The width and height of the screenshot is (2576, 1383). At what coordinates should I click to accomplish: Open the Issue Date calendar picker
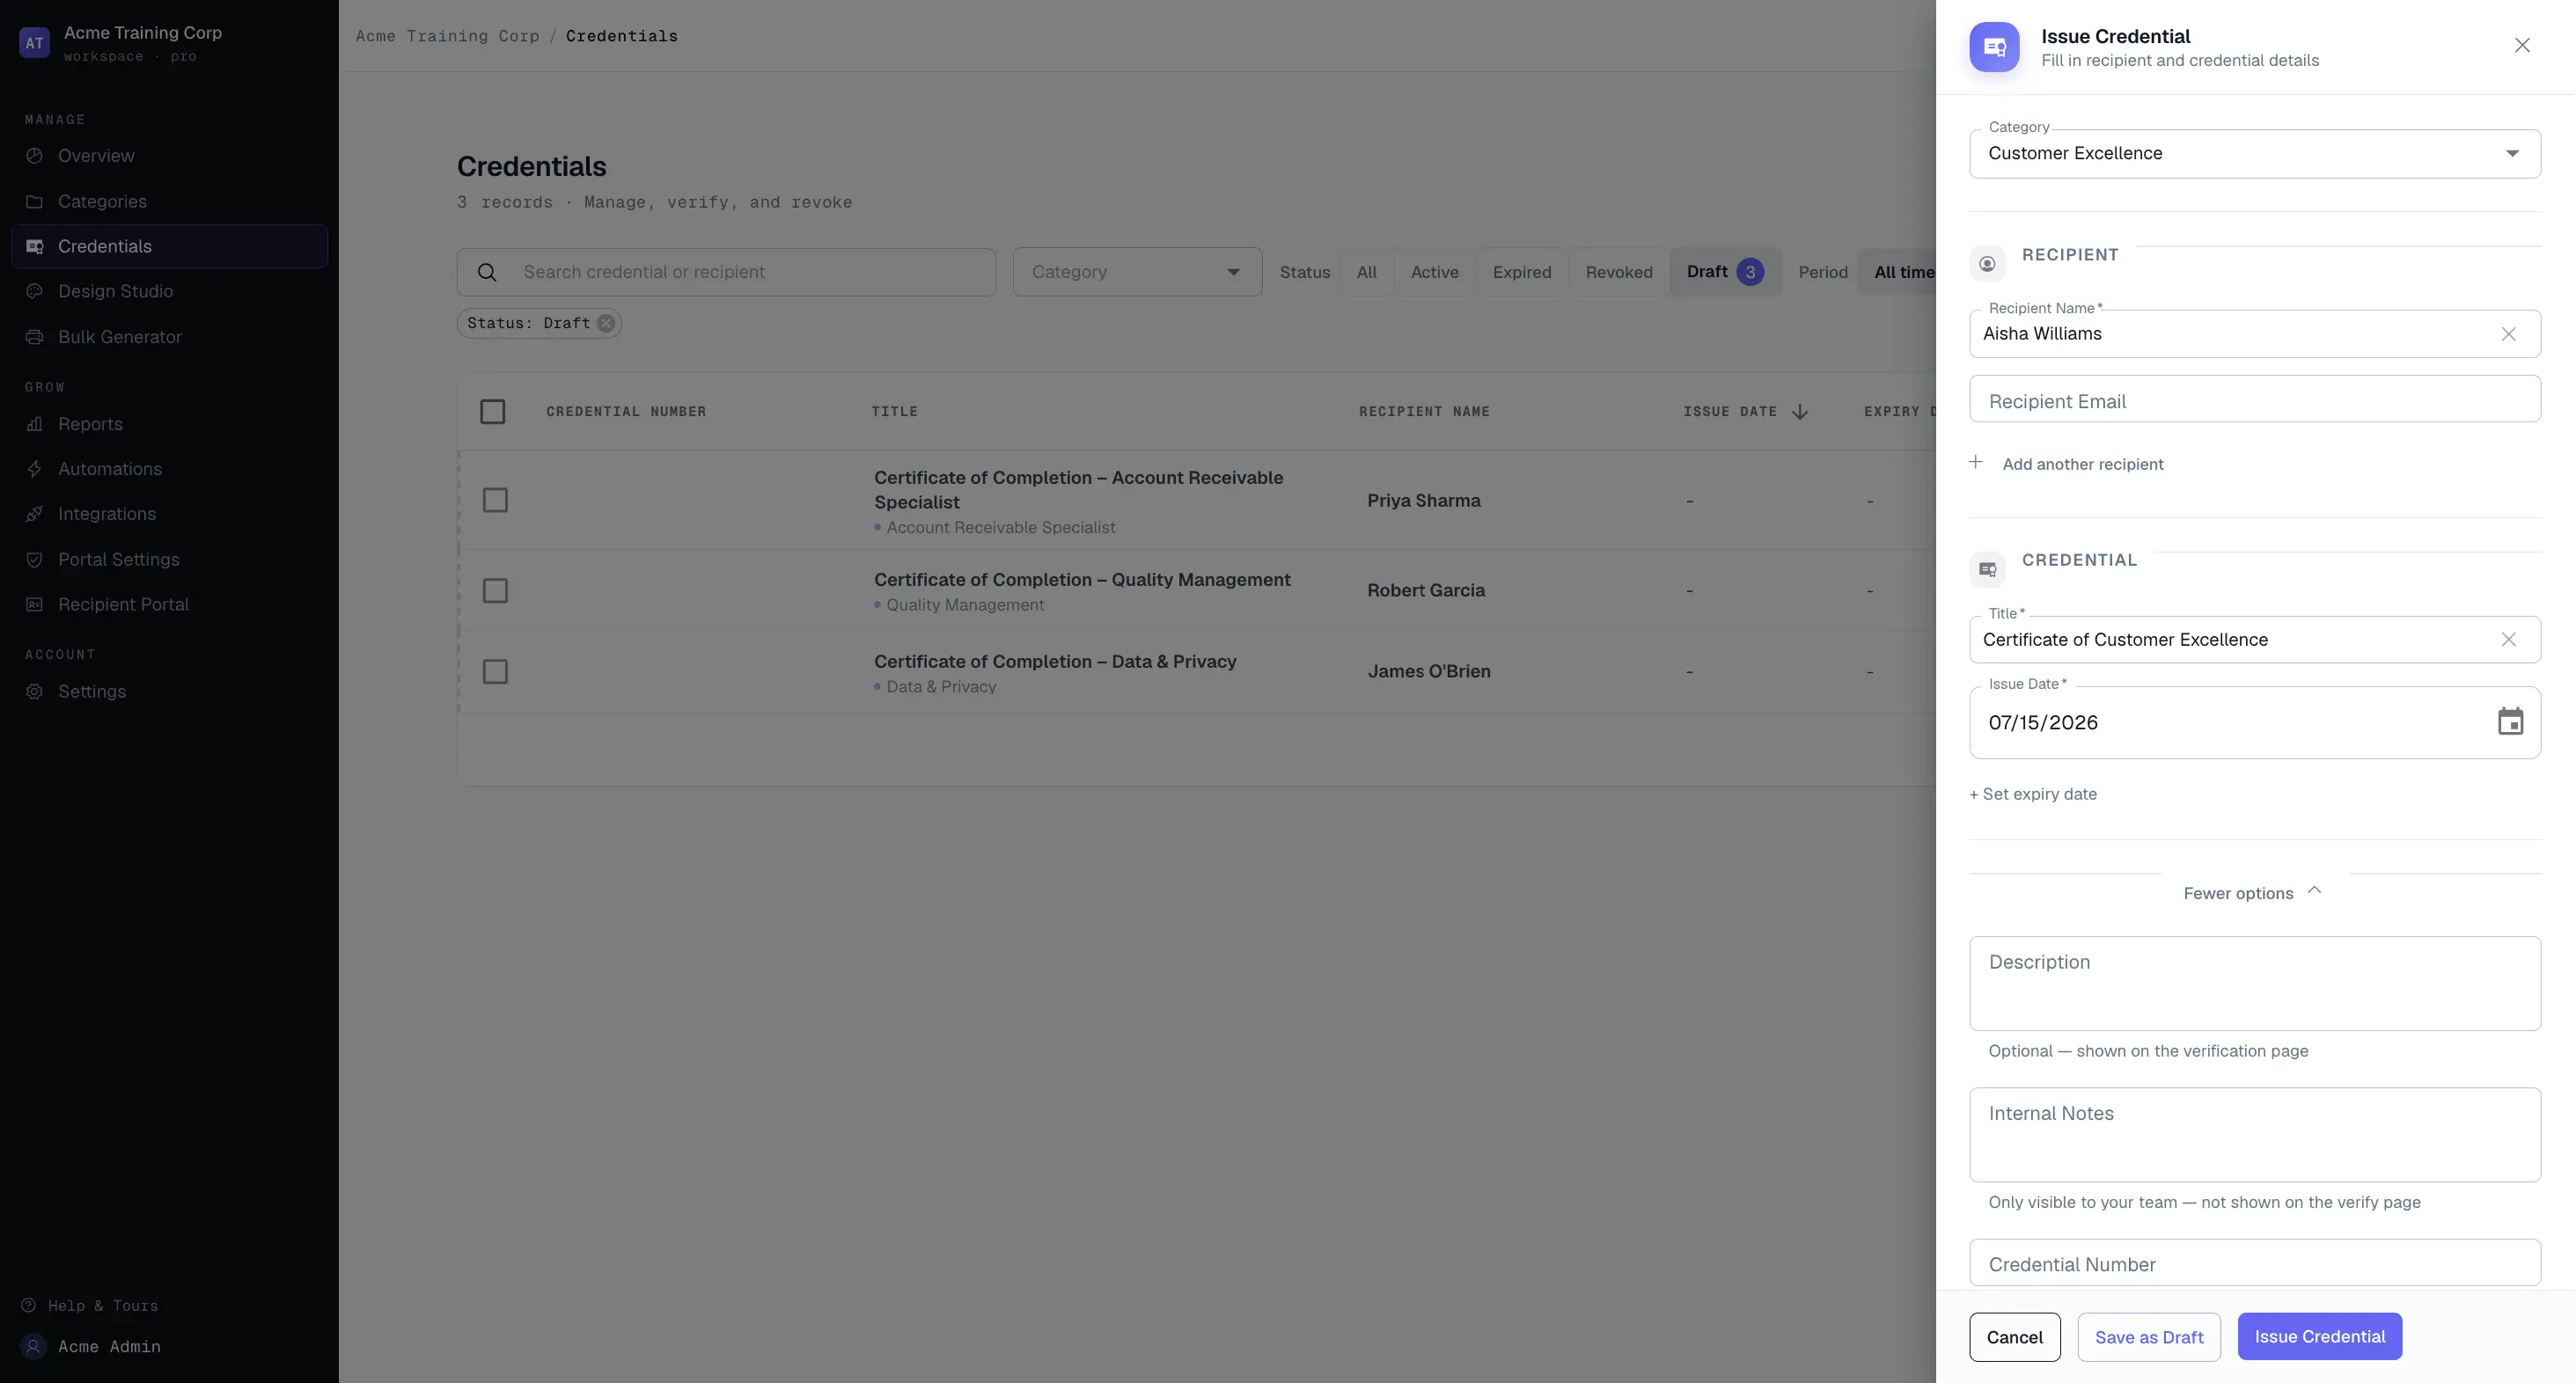[2510, 722]
